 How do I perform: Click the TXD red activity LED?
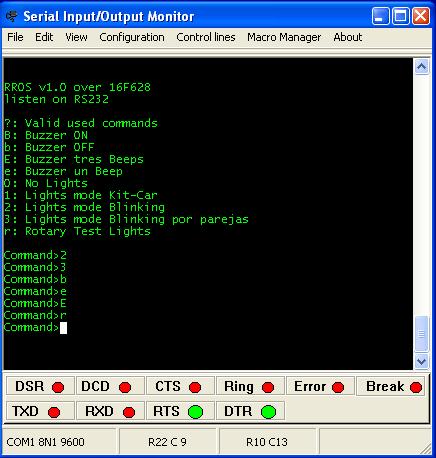pos(54,412)
